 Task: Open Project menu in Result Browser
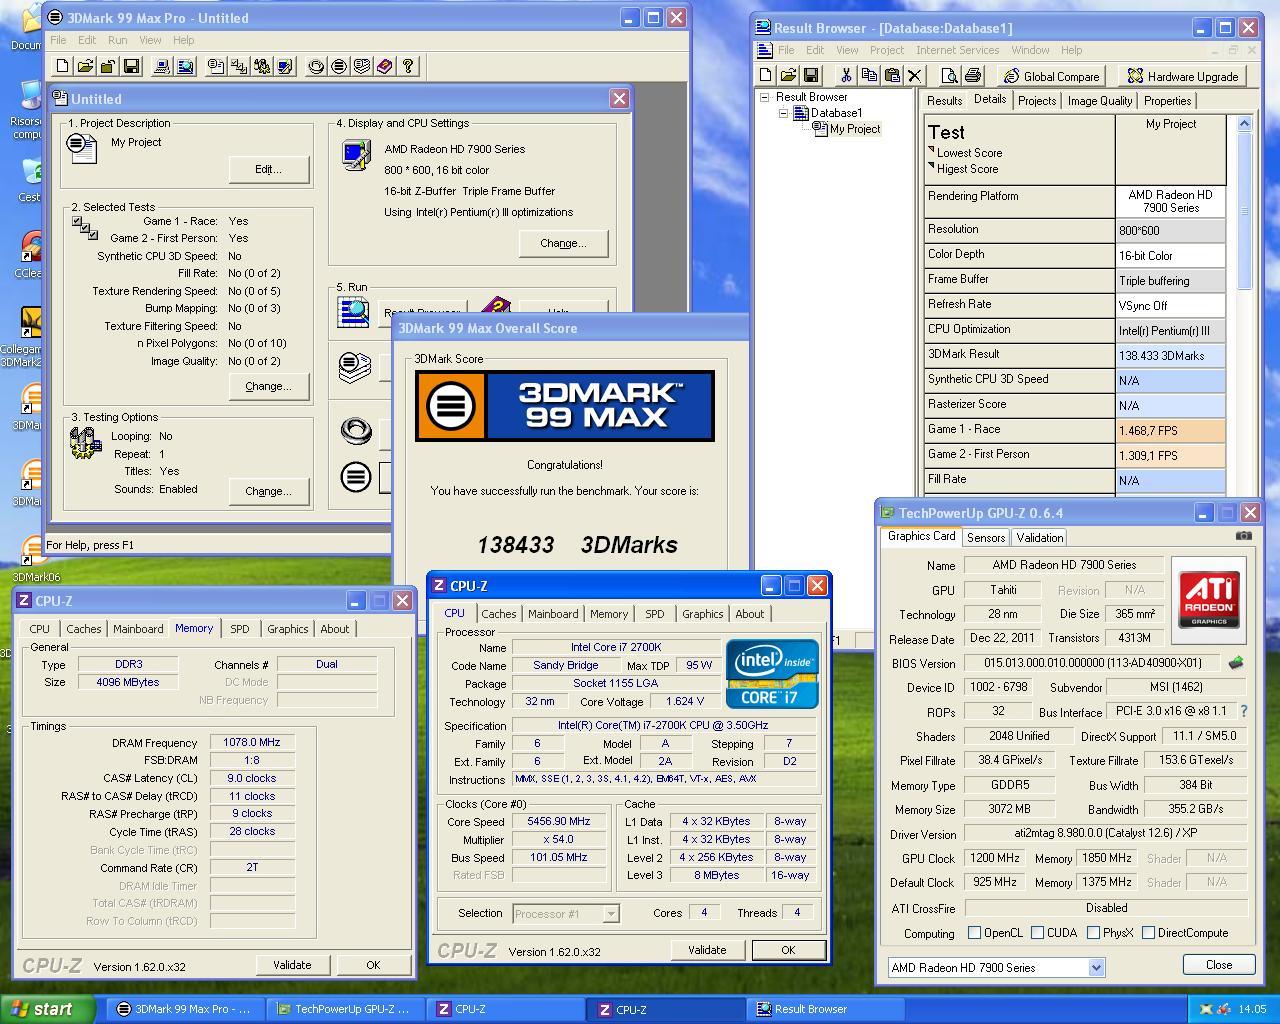[886, 50]
